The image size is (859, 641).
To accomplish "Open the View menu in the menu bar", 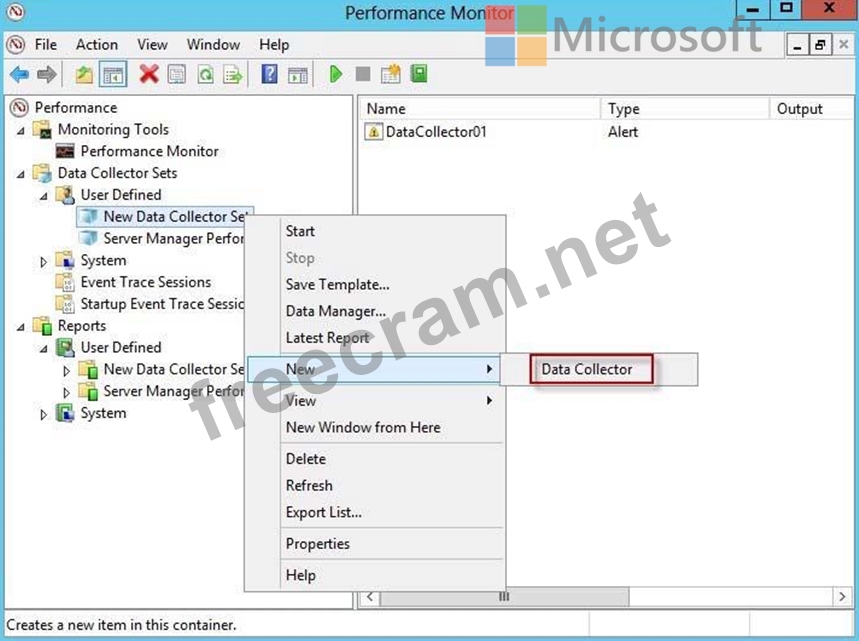I will click(152, 44).
